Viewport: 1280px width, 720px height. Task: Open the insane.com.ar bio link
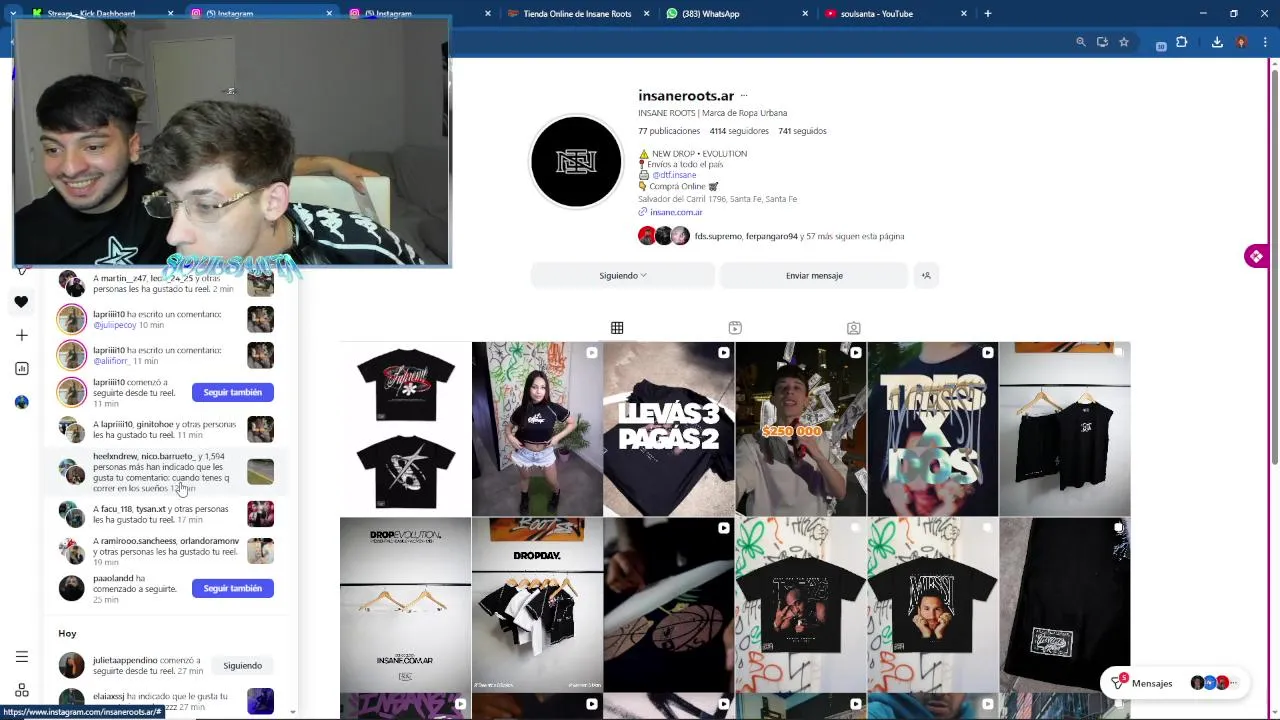pos(676,212)
